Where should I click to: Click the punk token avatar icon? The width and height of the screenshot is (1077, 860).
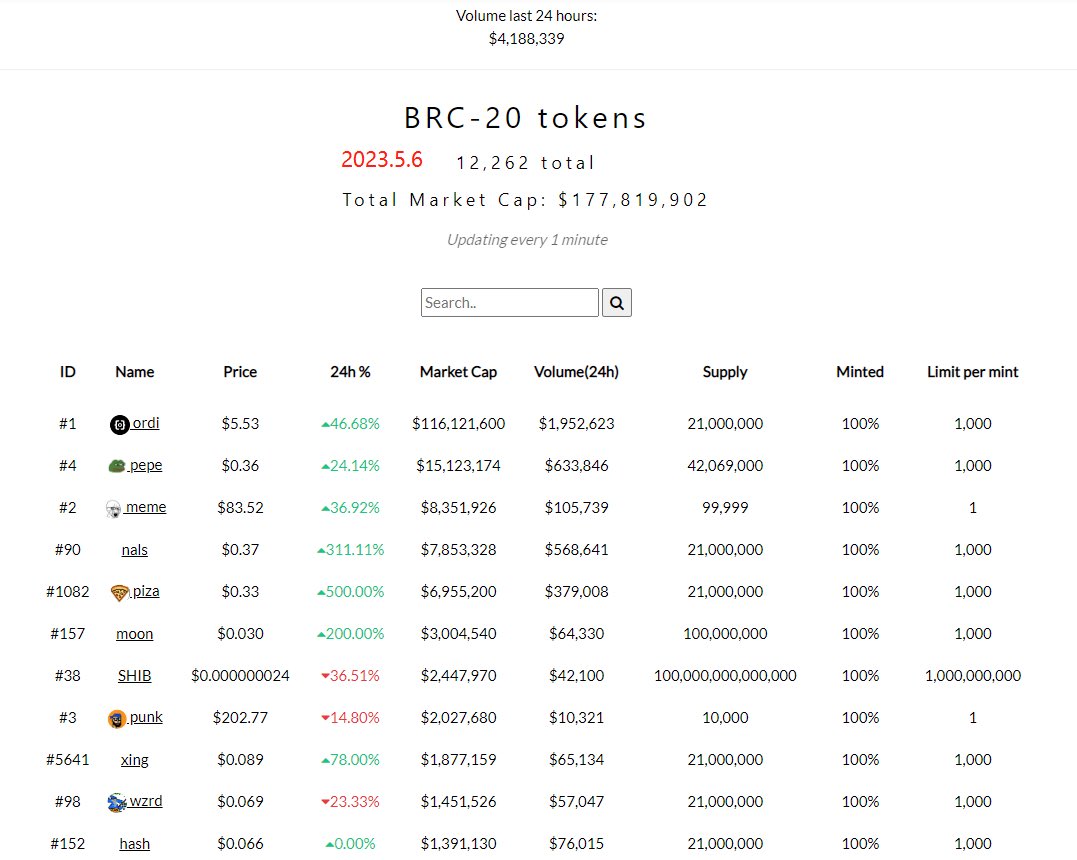click(117, 718)
